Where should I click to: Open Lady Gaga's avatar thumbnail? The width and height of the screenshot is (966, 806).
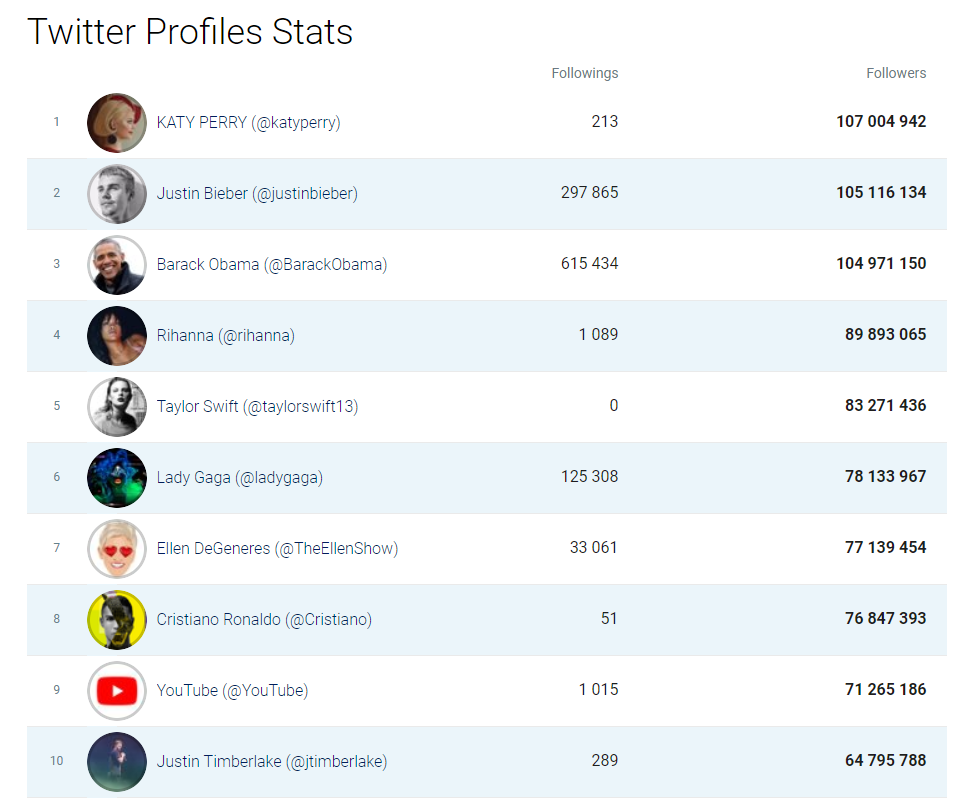point(117,478)
